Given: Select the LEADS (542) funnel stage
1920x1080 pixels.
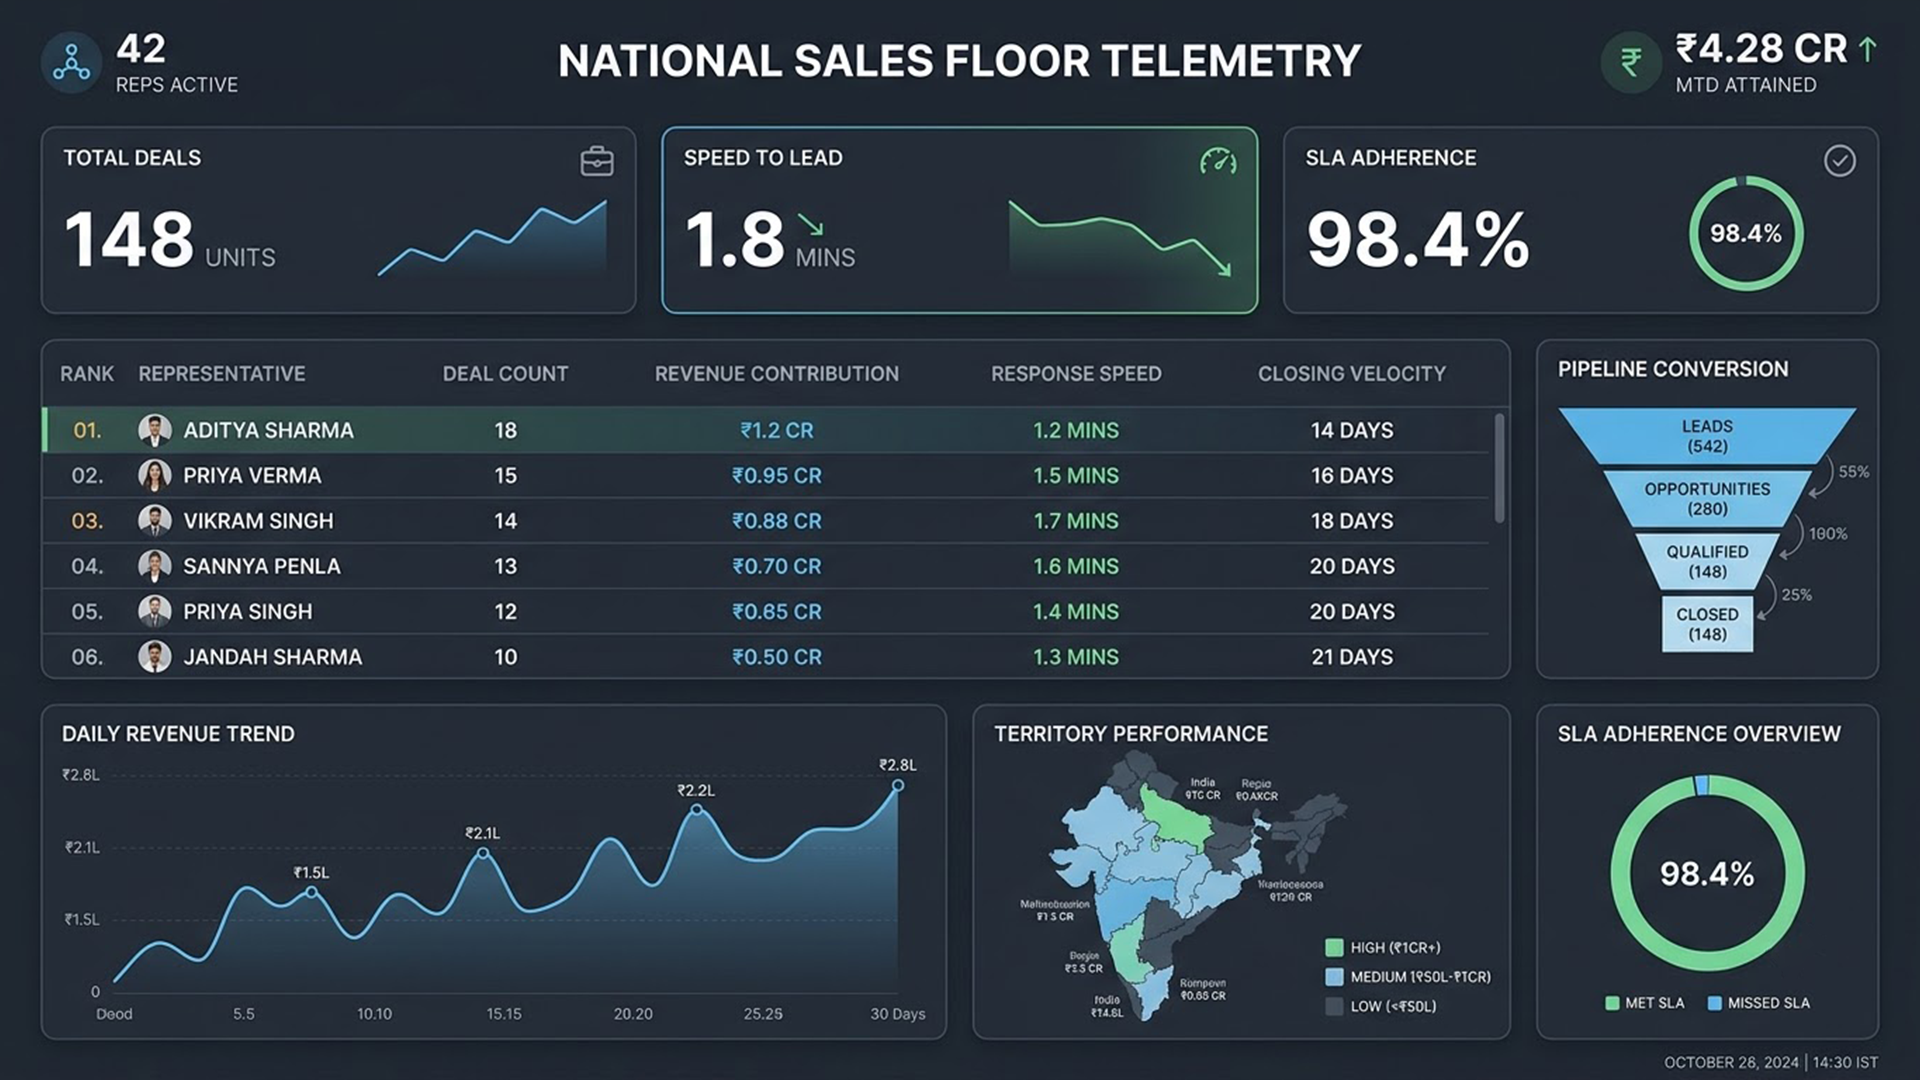Looking at the screenshot, I should coord(1707,436).
